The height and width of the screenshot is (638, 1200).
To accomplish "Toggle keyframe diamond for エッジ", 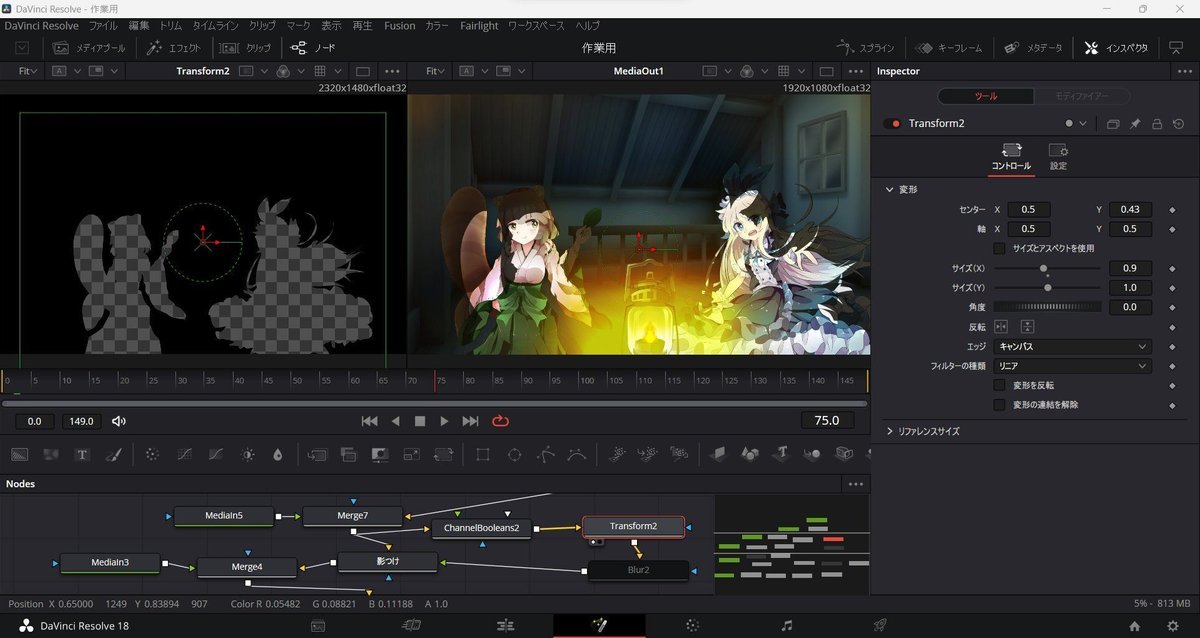I will click(1171, 347).
